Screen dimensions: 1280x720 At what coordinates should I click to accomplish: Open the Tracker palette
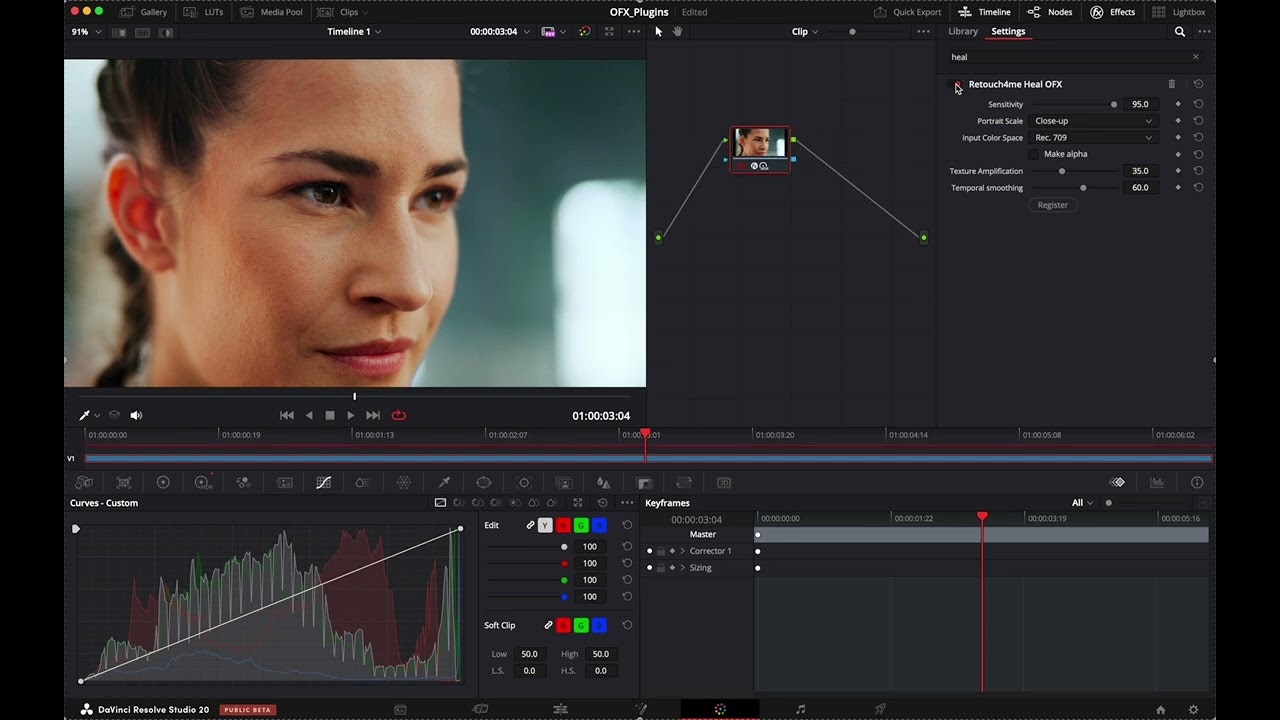click(x=523, y=482)
